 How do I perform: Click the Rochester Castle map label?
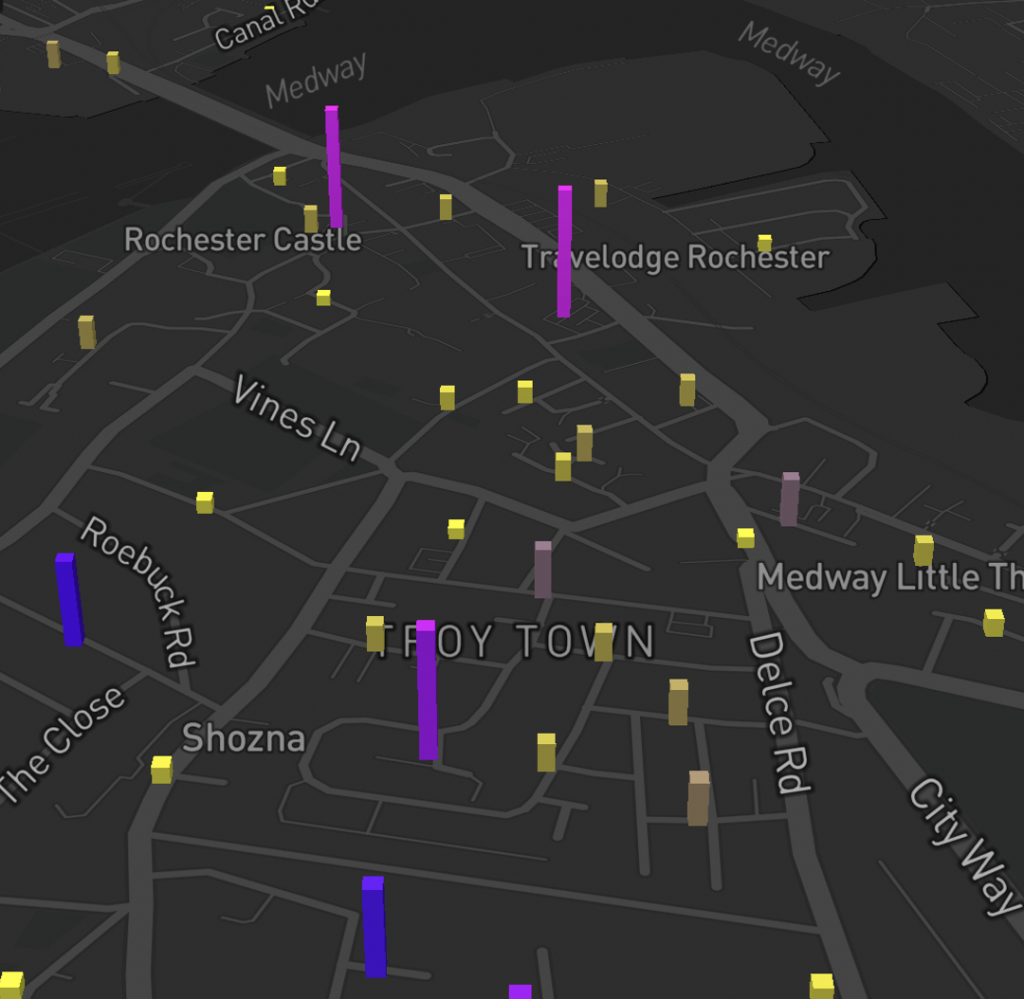point(242,240)
